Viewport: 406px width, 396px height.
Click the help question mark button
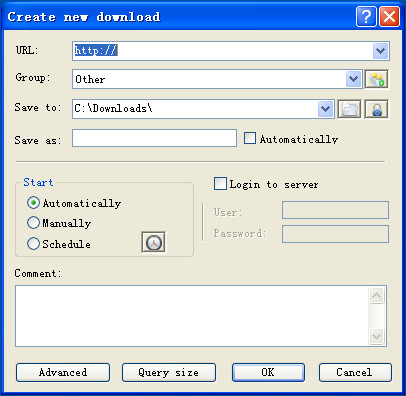coord(366,16)
